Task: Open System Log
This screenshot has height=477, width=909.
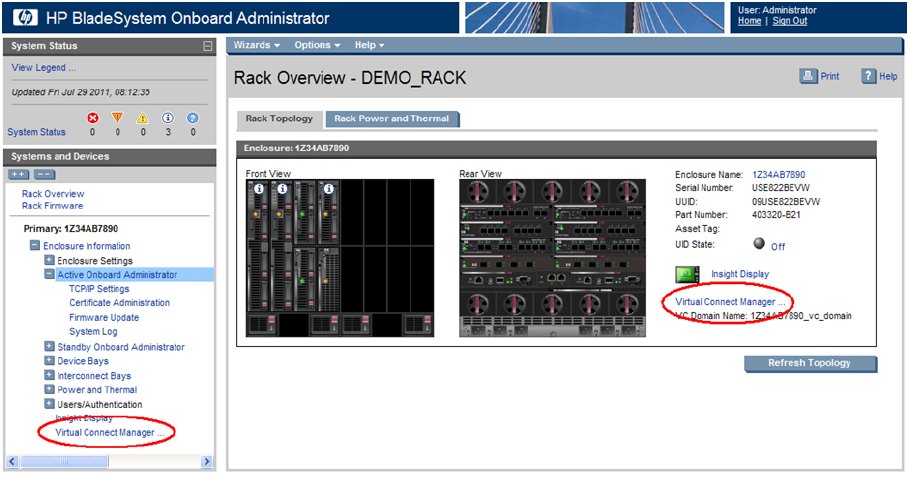Action: click(x=93, y=332)
